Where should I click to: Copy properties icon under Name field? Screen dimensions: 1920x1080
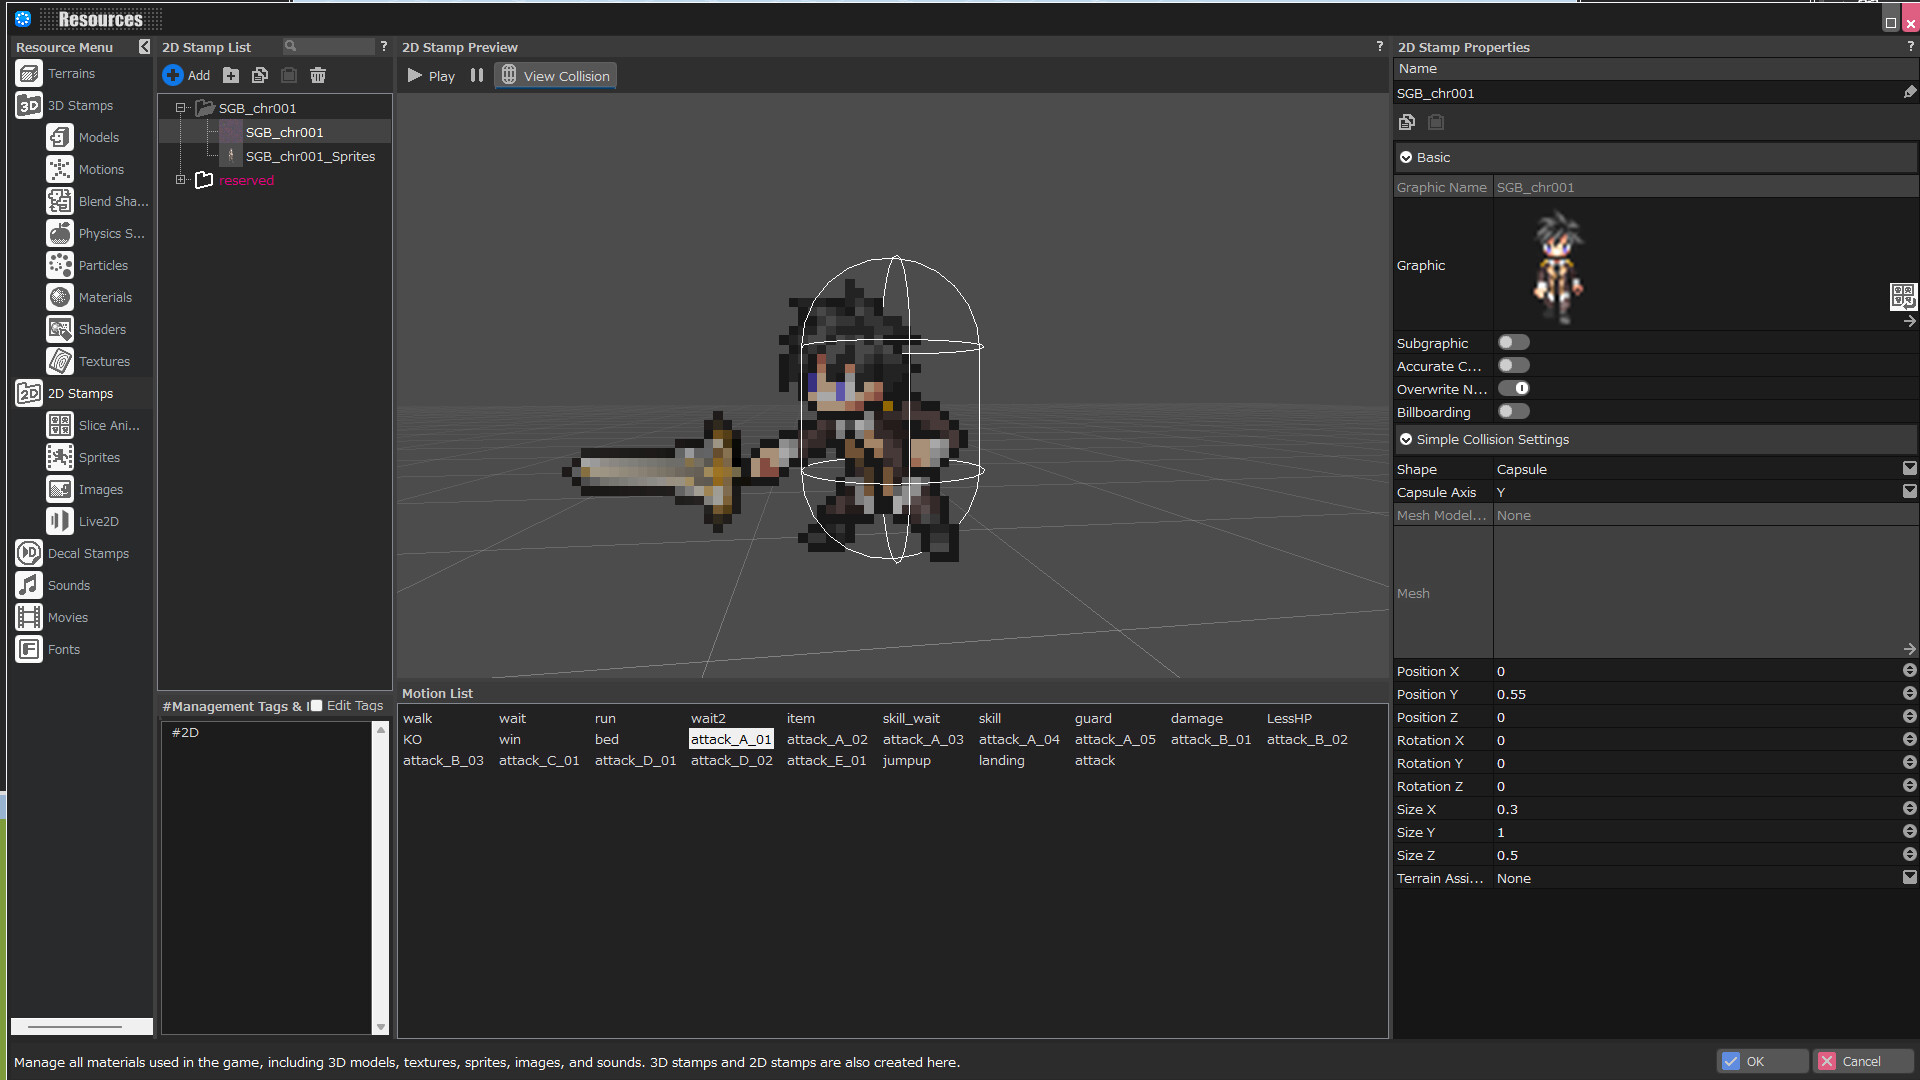pos(1407,122)
